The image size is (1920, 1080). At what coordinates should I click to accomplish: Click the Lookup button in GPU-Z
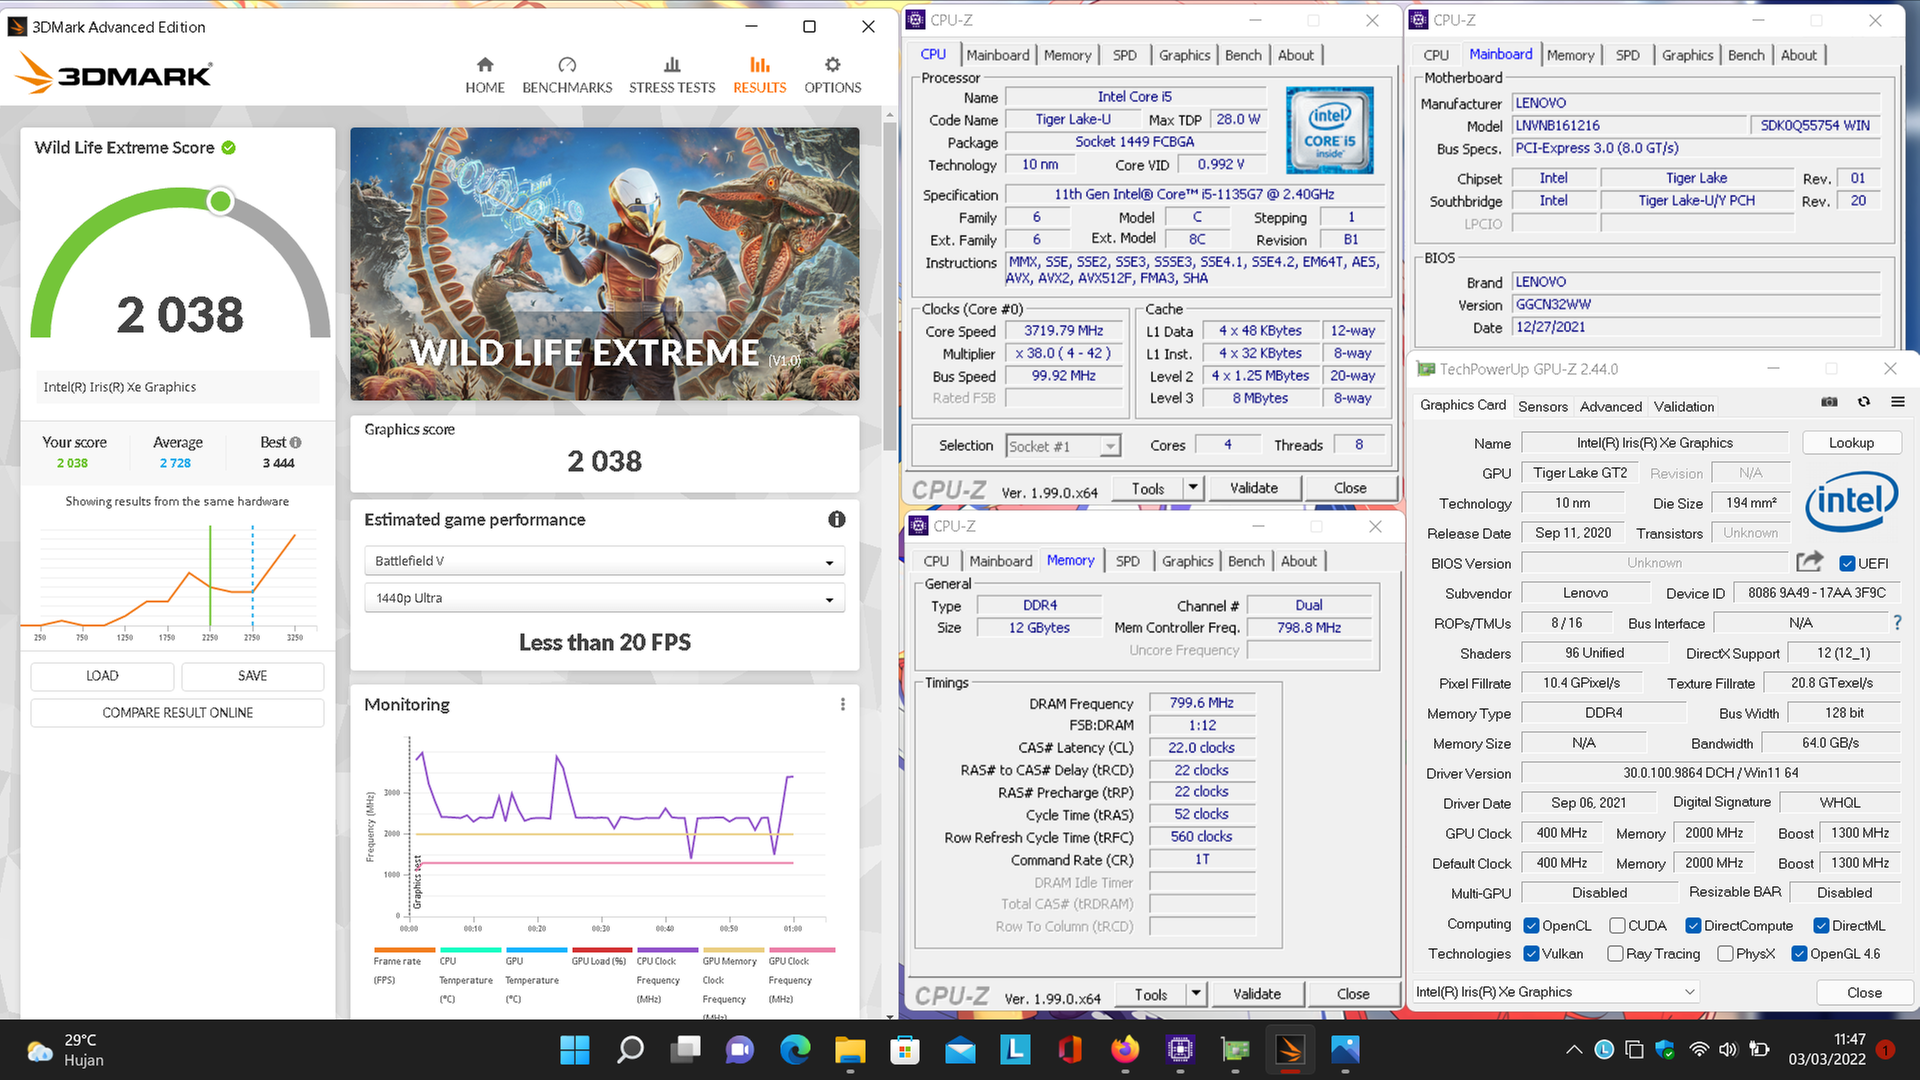(x=1851, y=443)
